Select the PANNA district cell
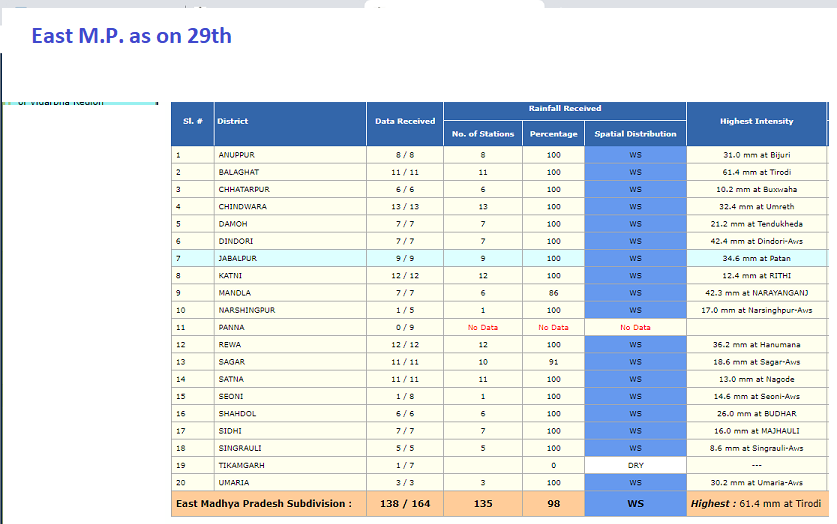The image size is (837, 524). point(290,328)
